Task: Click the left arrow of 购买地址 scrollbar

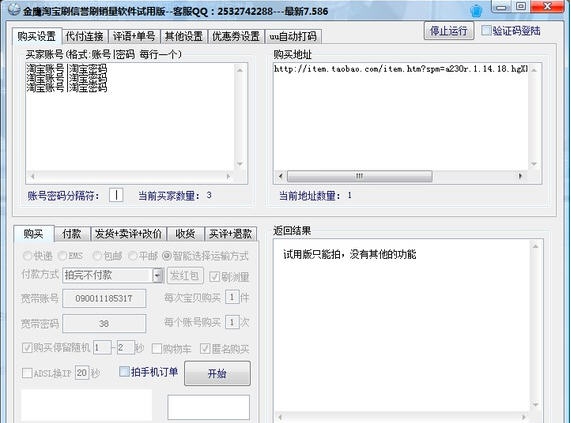Action: coord(280,176)
